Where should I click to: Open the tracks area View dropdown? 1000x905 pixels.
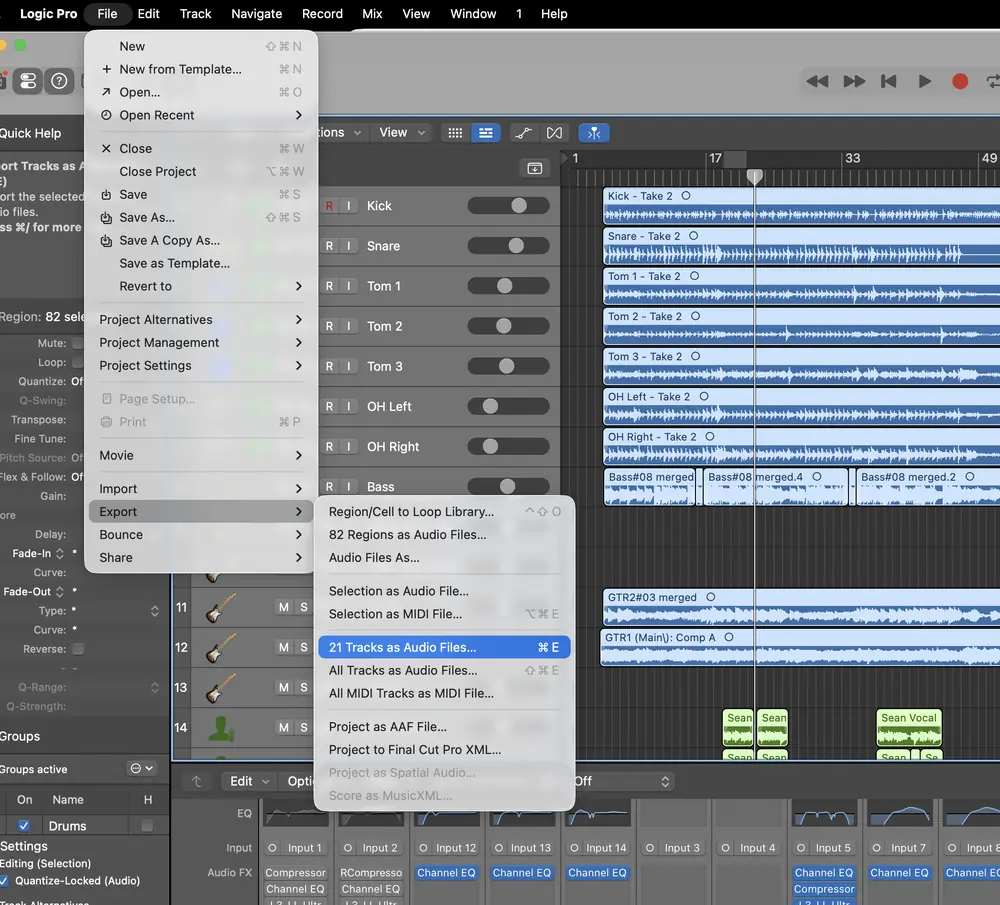tap(402, 133)
